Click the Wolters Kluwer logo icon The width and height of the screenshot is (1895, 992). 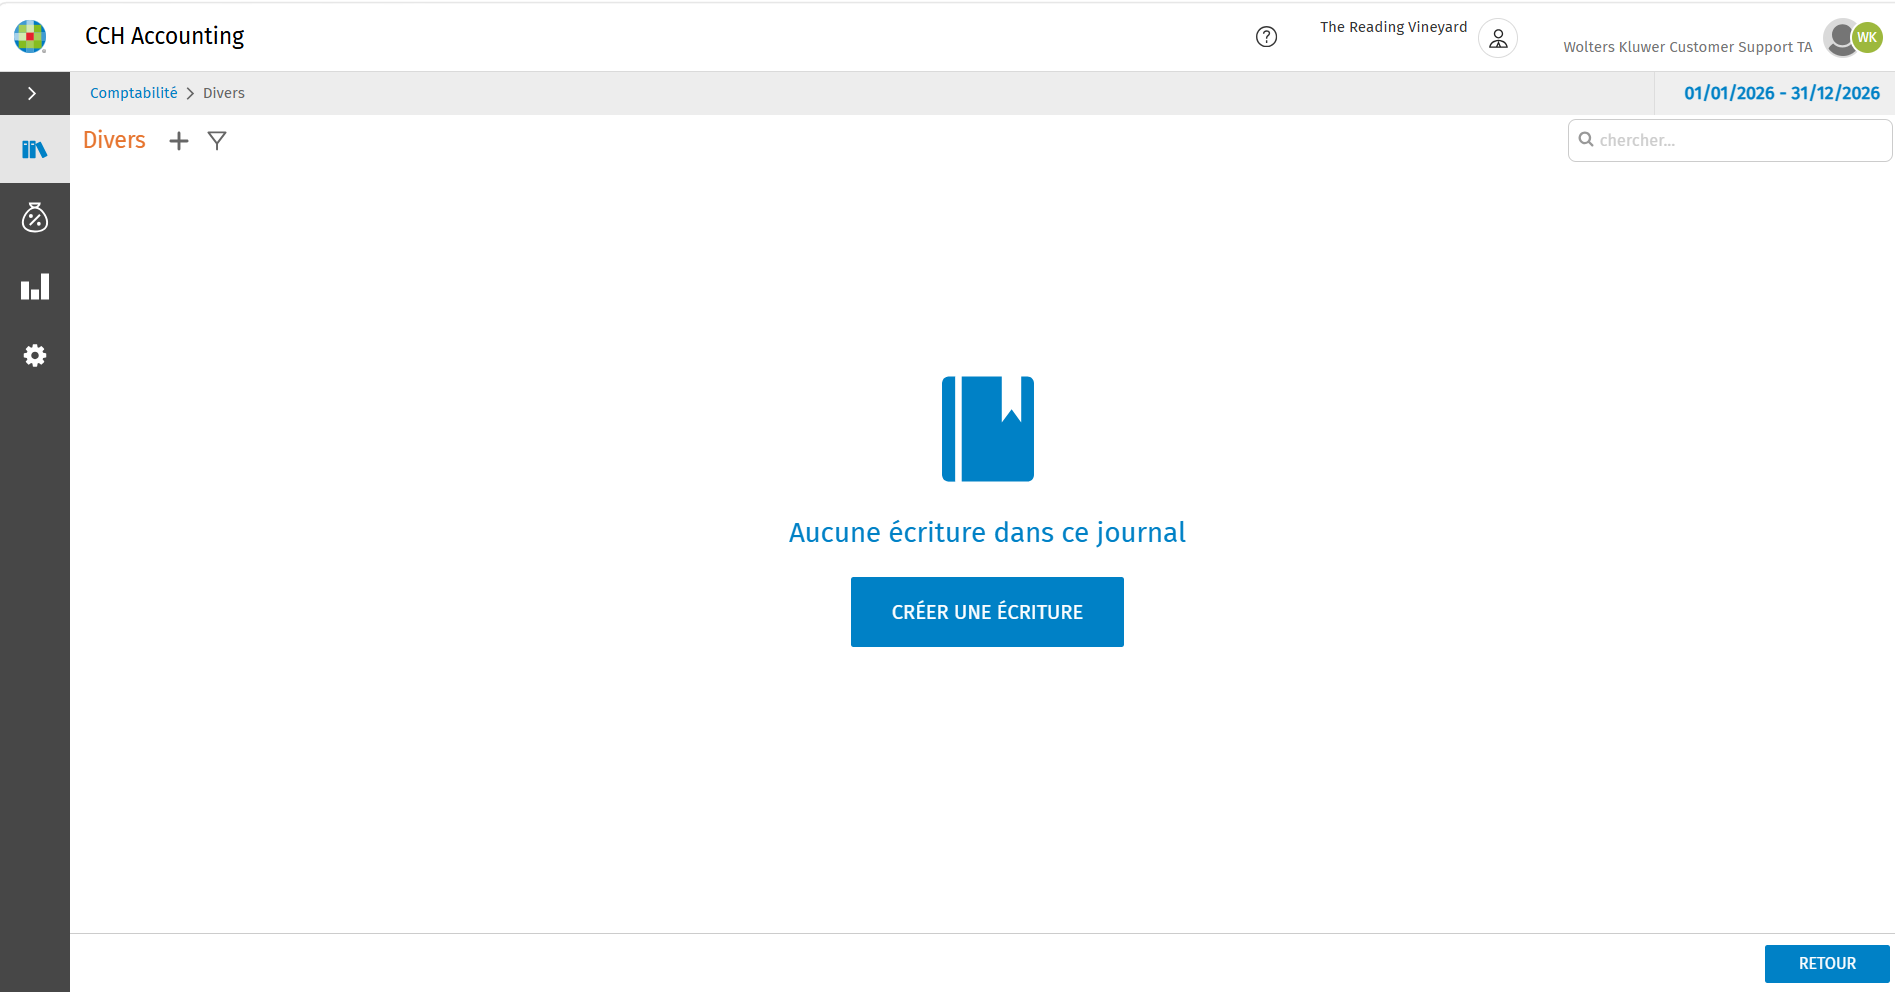30,36
